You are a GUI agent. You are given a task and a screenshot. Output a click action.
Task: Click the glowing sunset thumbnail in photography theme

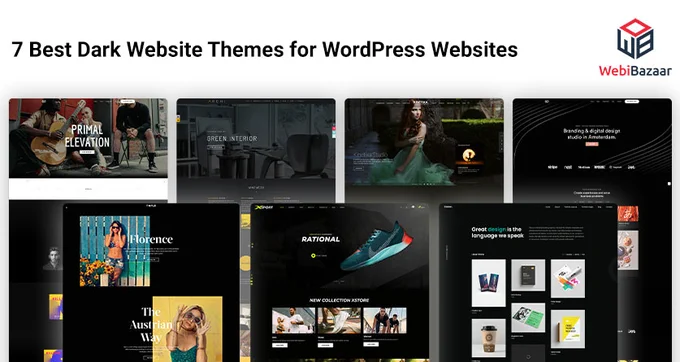[468, 155]
